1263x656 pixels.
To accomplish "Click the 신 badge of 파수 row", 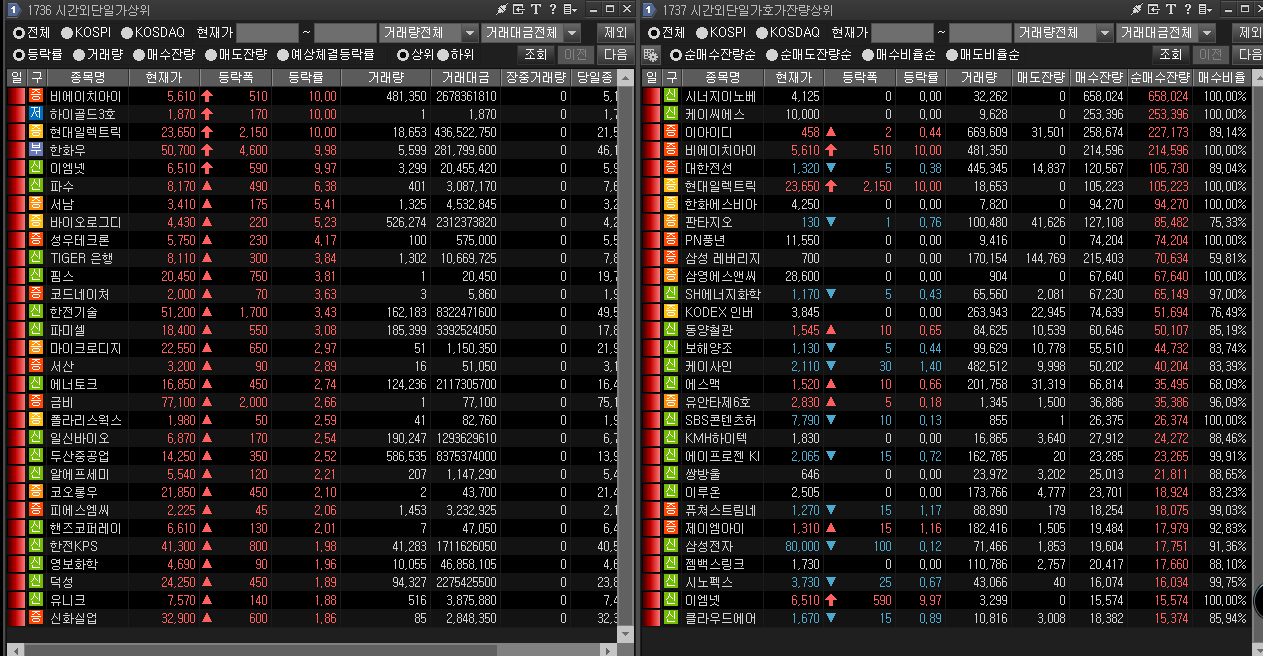I will [x=35, y=186].
